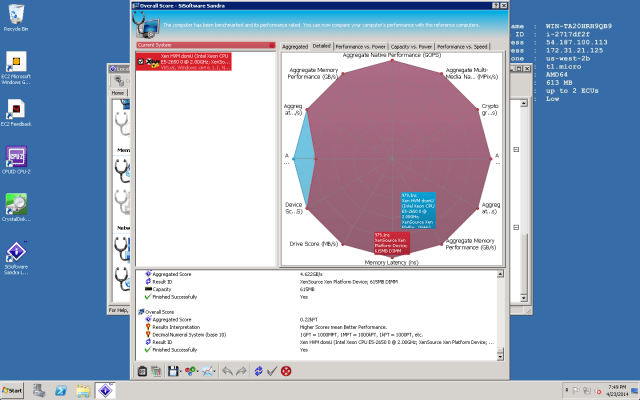This screenshot has width=640, height=400.
Task: Click the results comparison chart options icon
Action: click(x=156, y=371)
